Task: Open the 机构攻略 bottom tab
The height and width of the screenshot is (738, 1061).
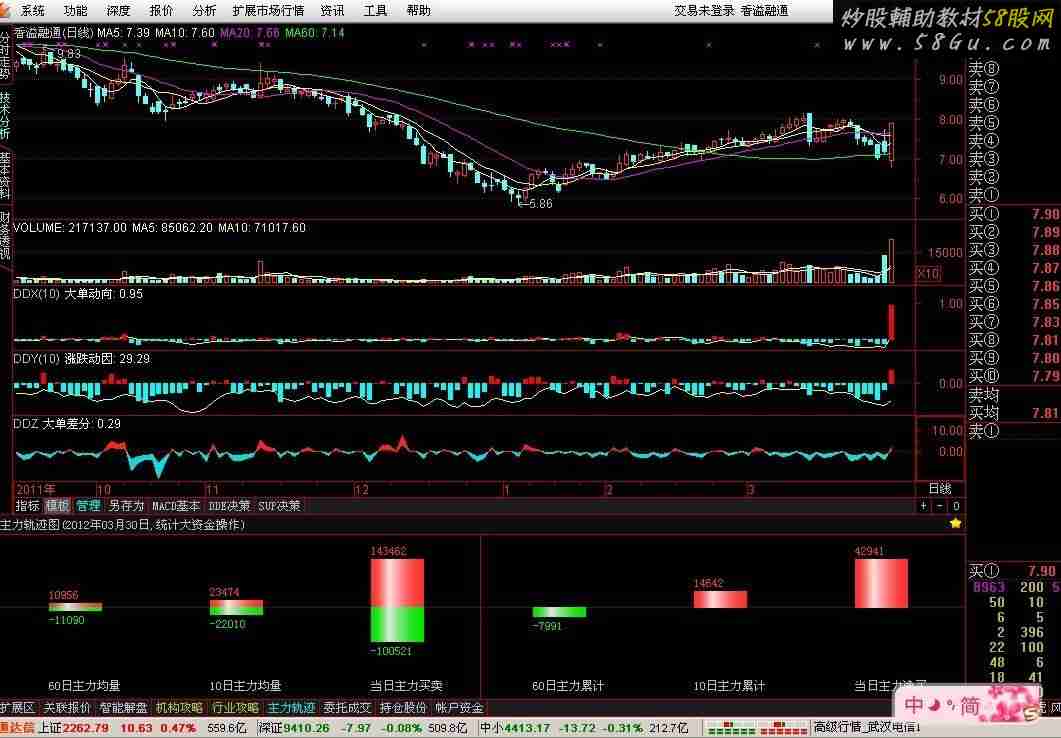Action: (x=179, y=708)
